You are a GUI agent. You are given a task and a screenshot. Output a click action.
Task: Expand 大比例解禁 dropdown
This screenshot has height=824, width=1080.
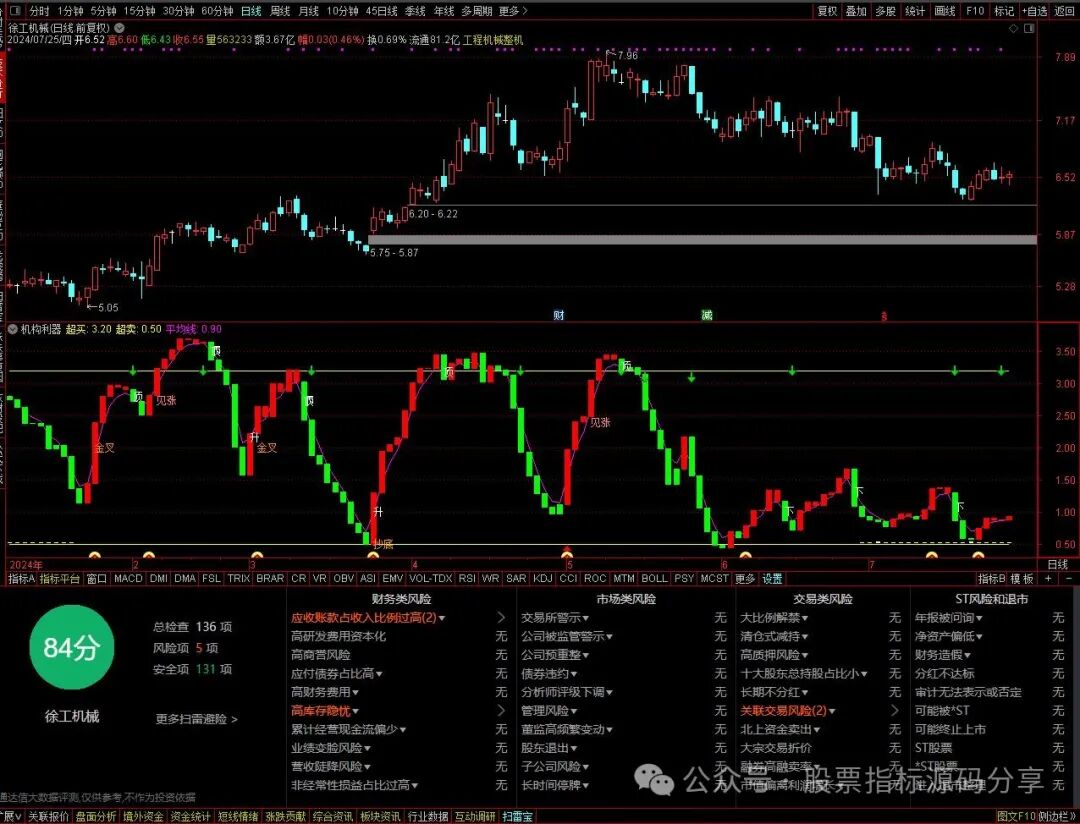coord(774,618)
